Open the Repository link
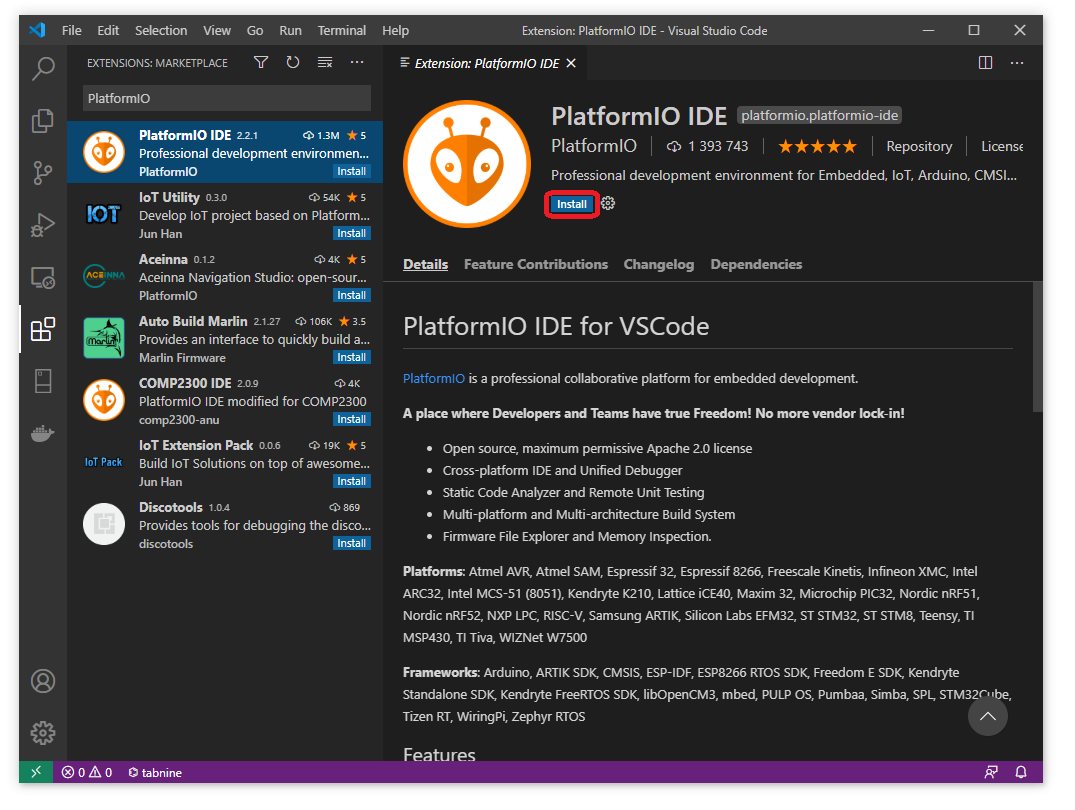The height and width of the screenshot is (810, 1075). [x=919, y=146]
